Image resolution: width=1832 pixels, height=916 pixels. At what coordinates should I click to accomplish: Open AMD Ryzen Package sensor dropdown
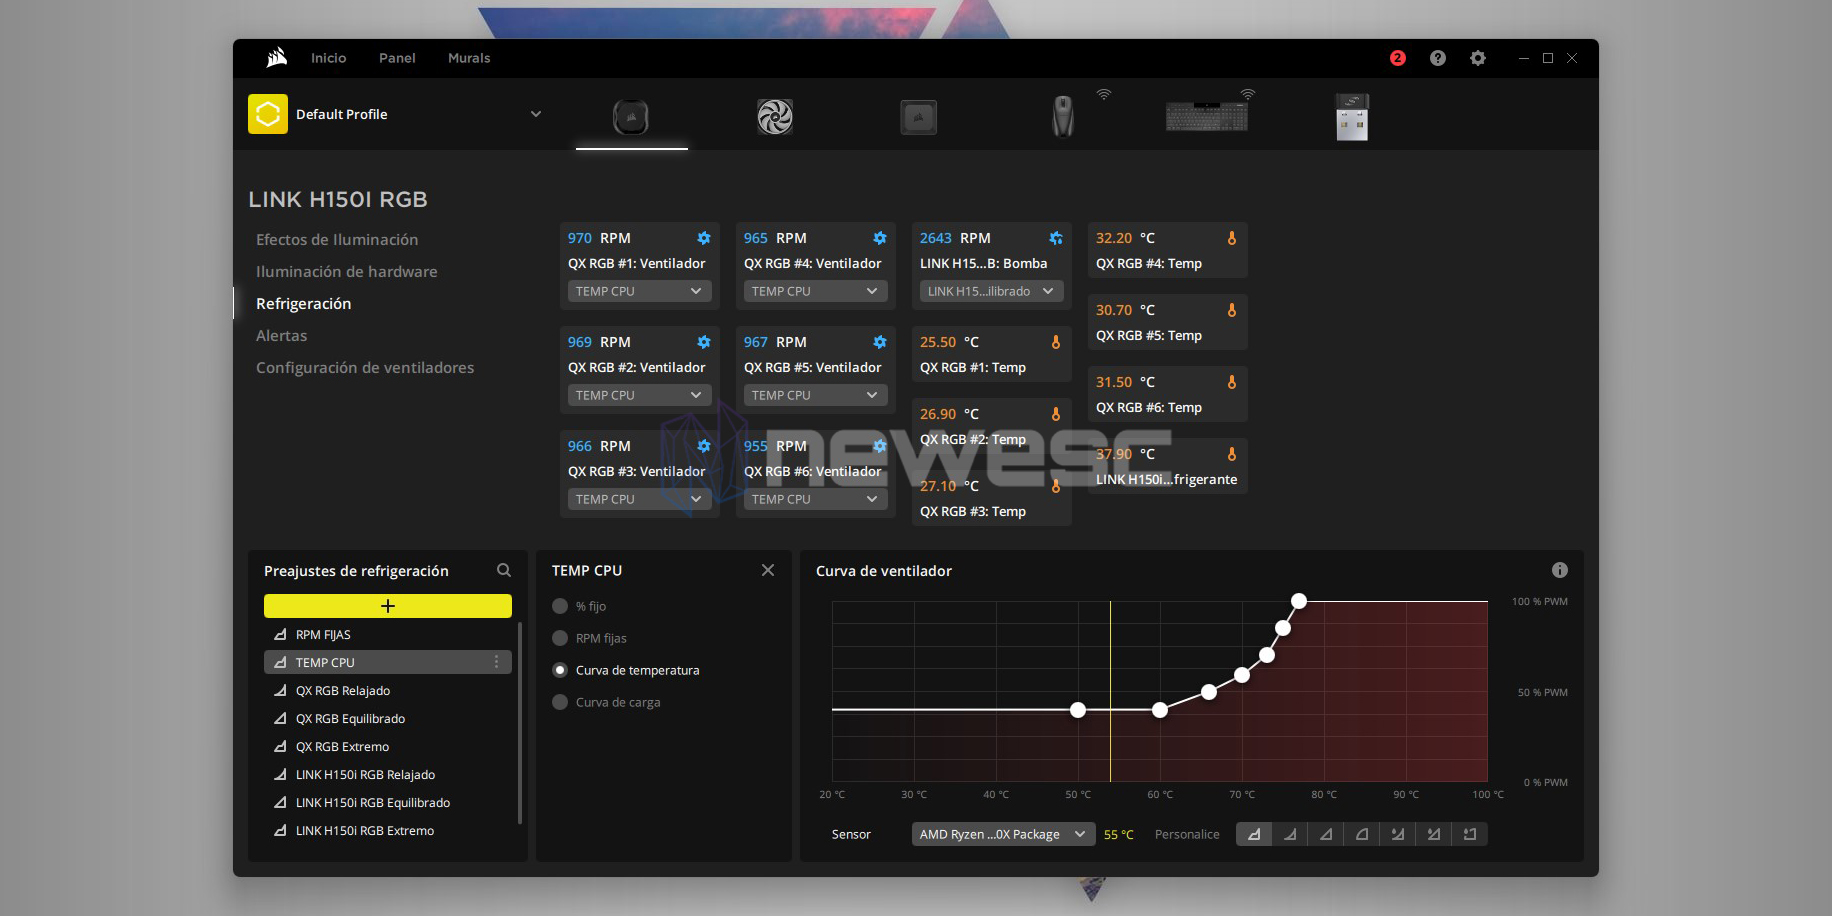tap(1003, 834)
